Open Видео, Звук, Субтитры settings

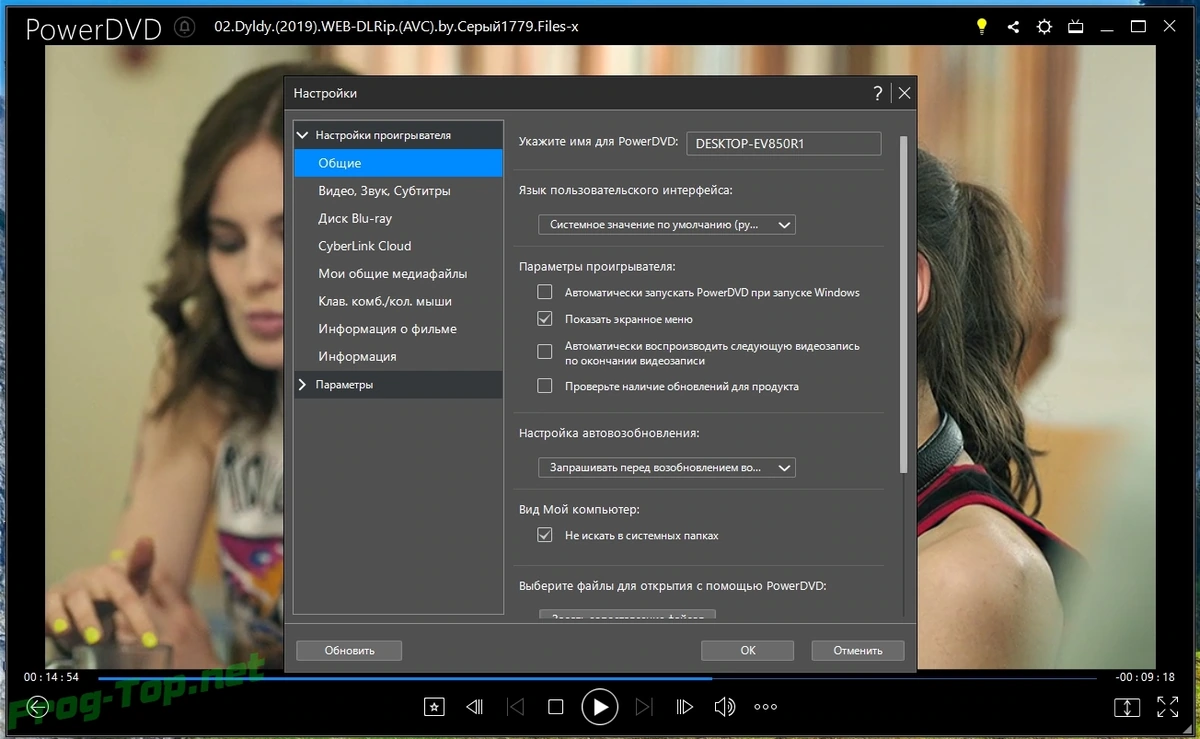(x=398, y=190)
